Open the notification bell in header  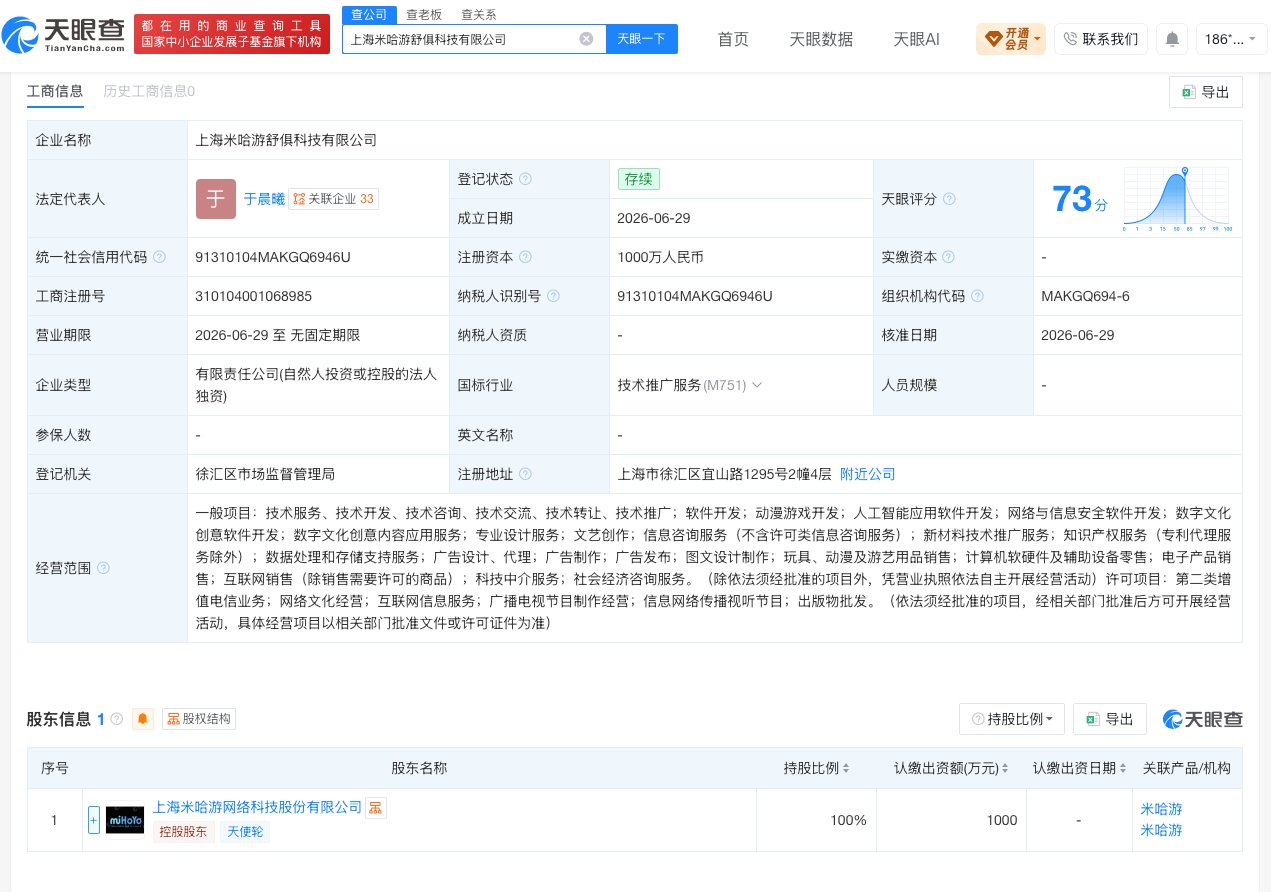[1172, 39]
